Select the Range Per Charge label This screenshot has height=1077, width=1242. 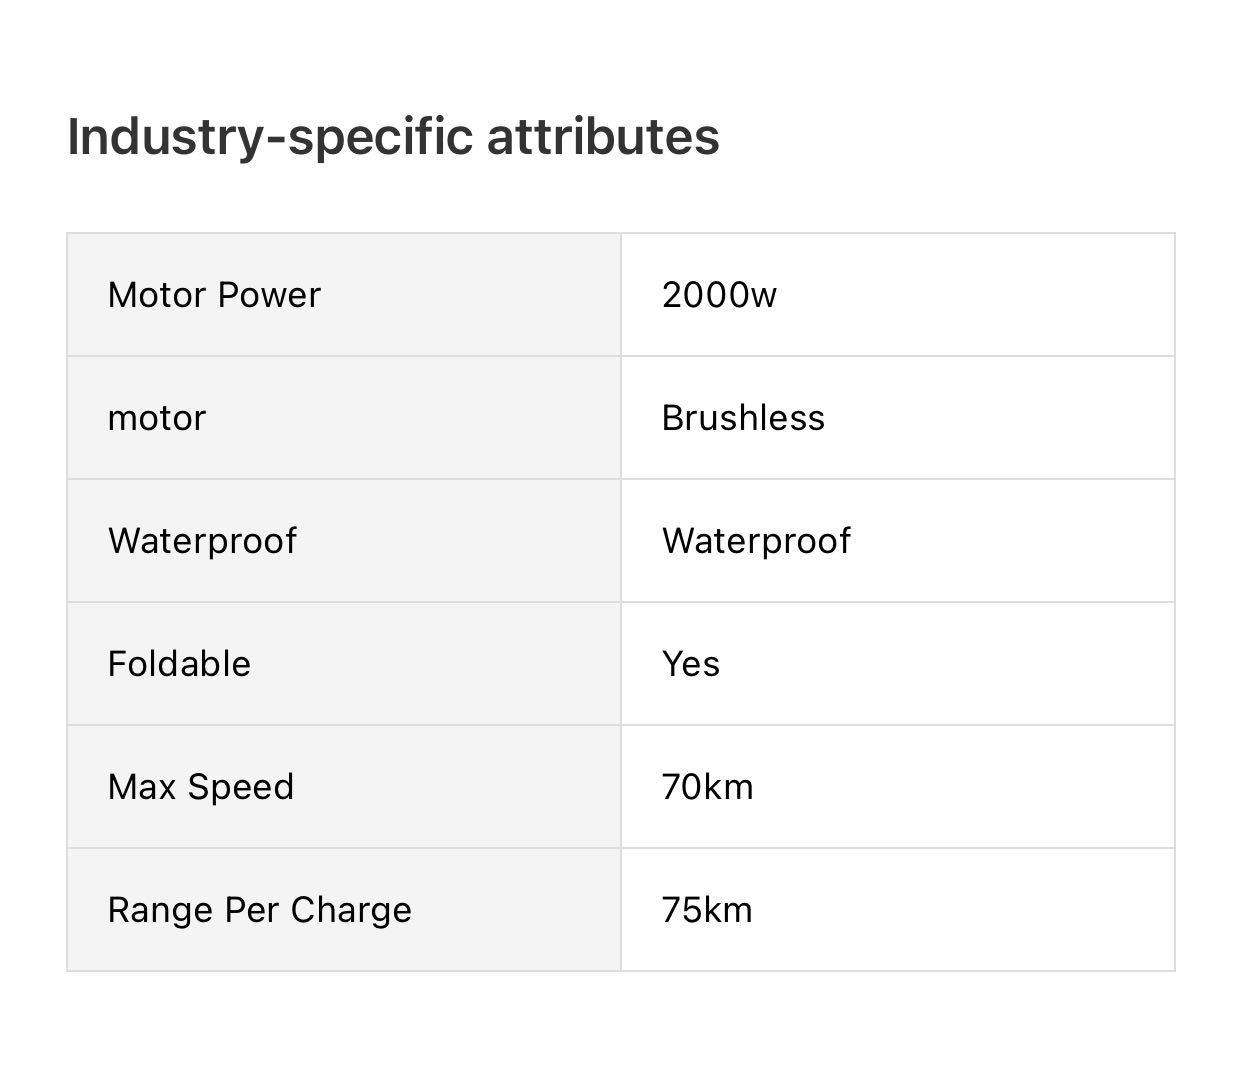[260, 910]
